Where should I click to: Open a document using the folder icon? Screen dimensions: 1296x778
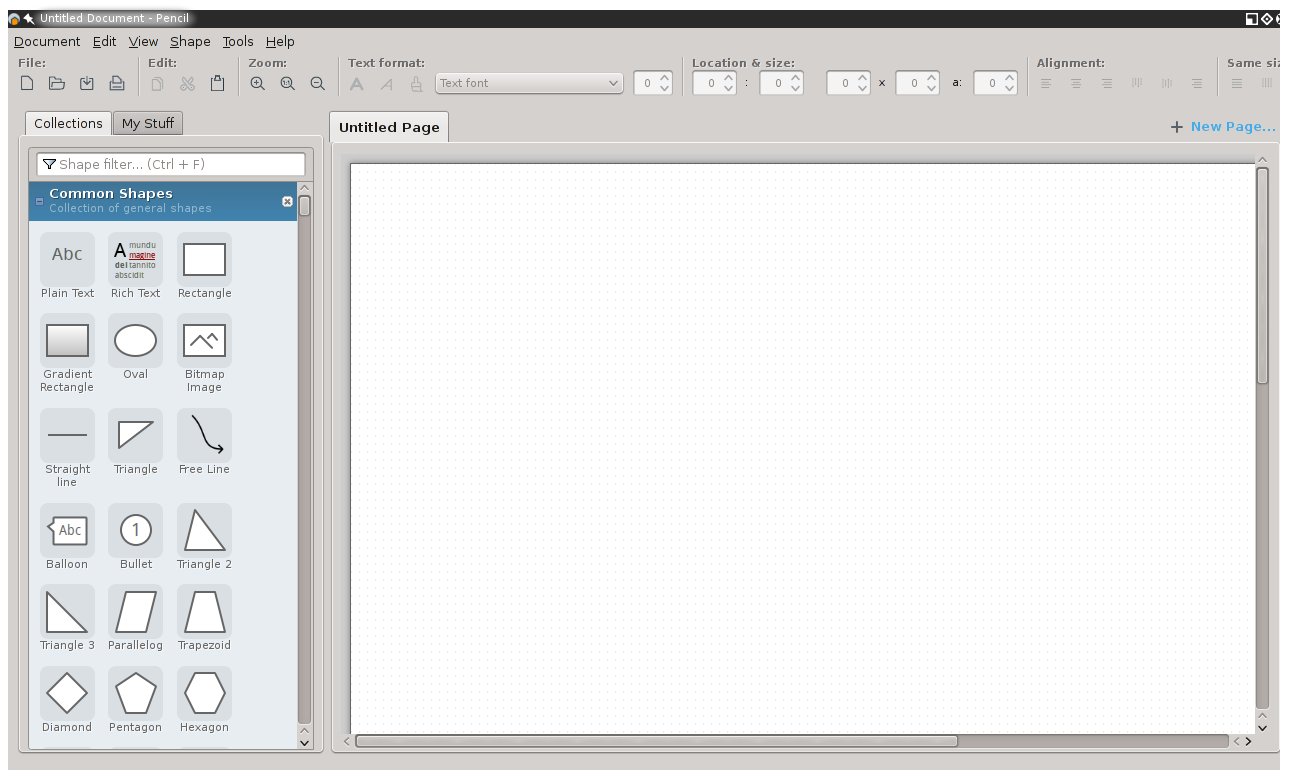(57, 84)
